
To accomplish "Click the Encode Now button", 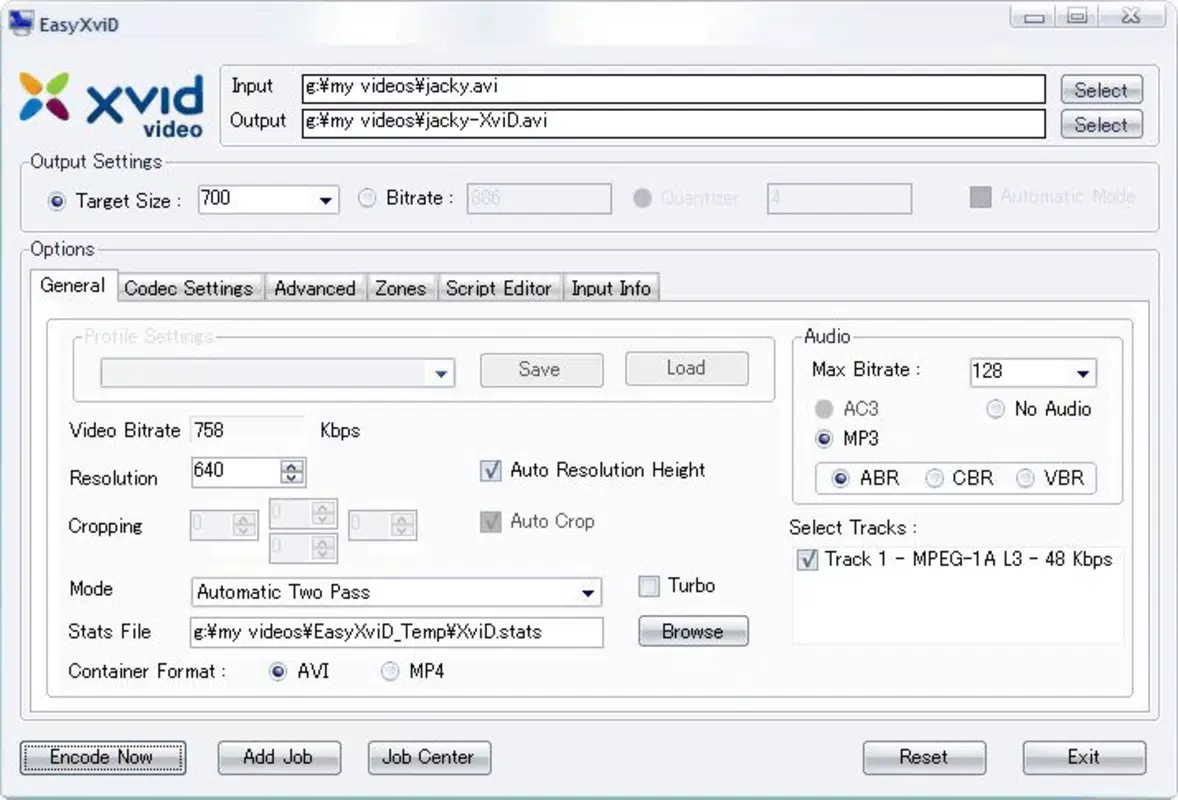I will click(x=102, y=757).
